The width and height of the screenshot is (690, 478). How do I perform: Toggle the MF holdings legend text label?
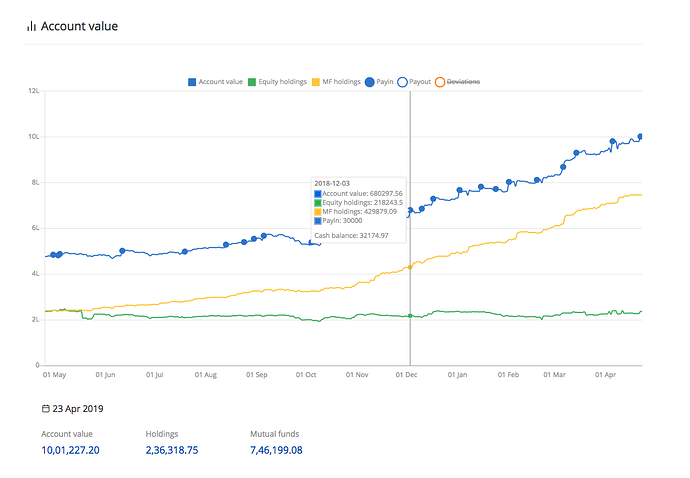click(x=341, y=81)
